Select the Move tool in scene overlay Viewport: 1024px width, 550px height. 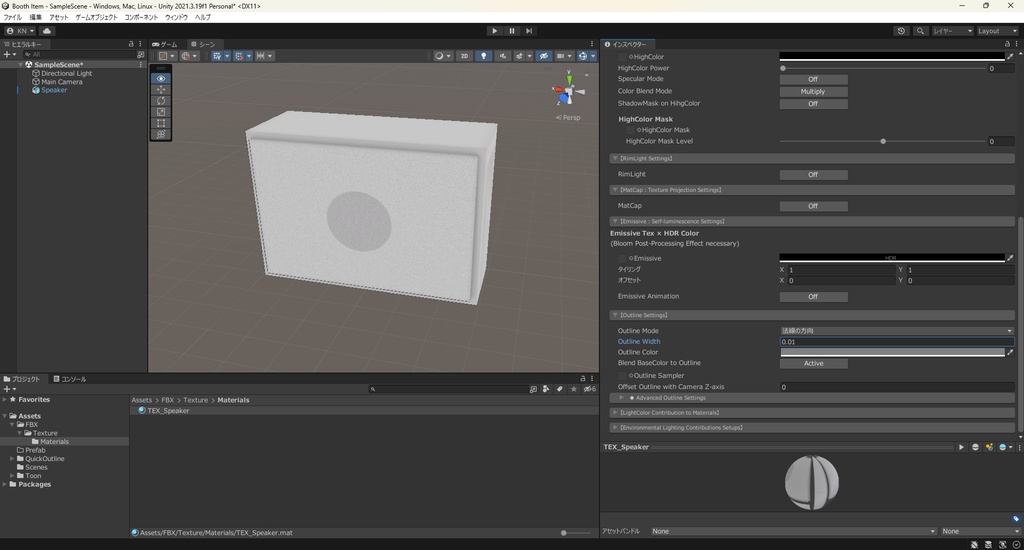tap(161, 90)
